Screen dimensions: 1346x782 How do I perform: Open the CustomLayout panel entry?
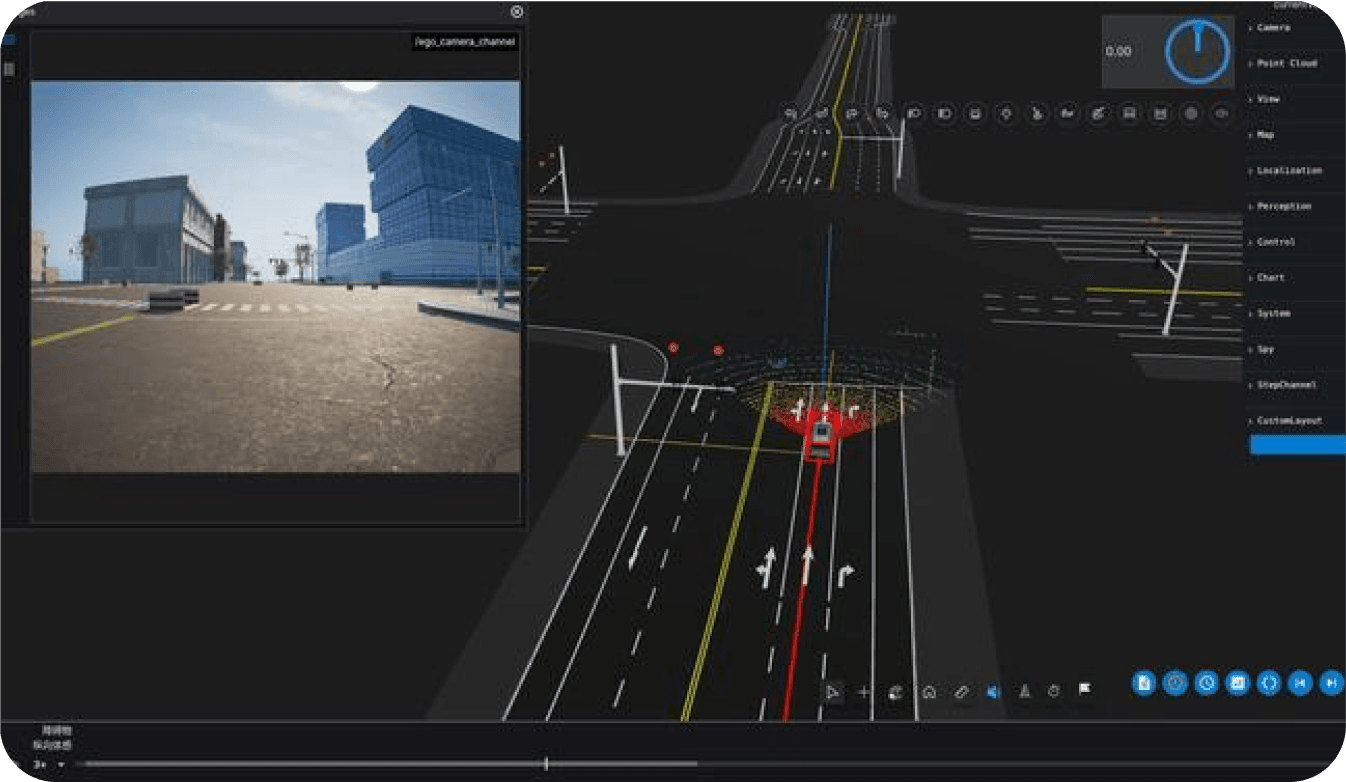1296,421
